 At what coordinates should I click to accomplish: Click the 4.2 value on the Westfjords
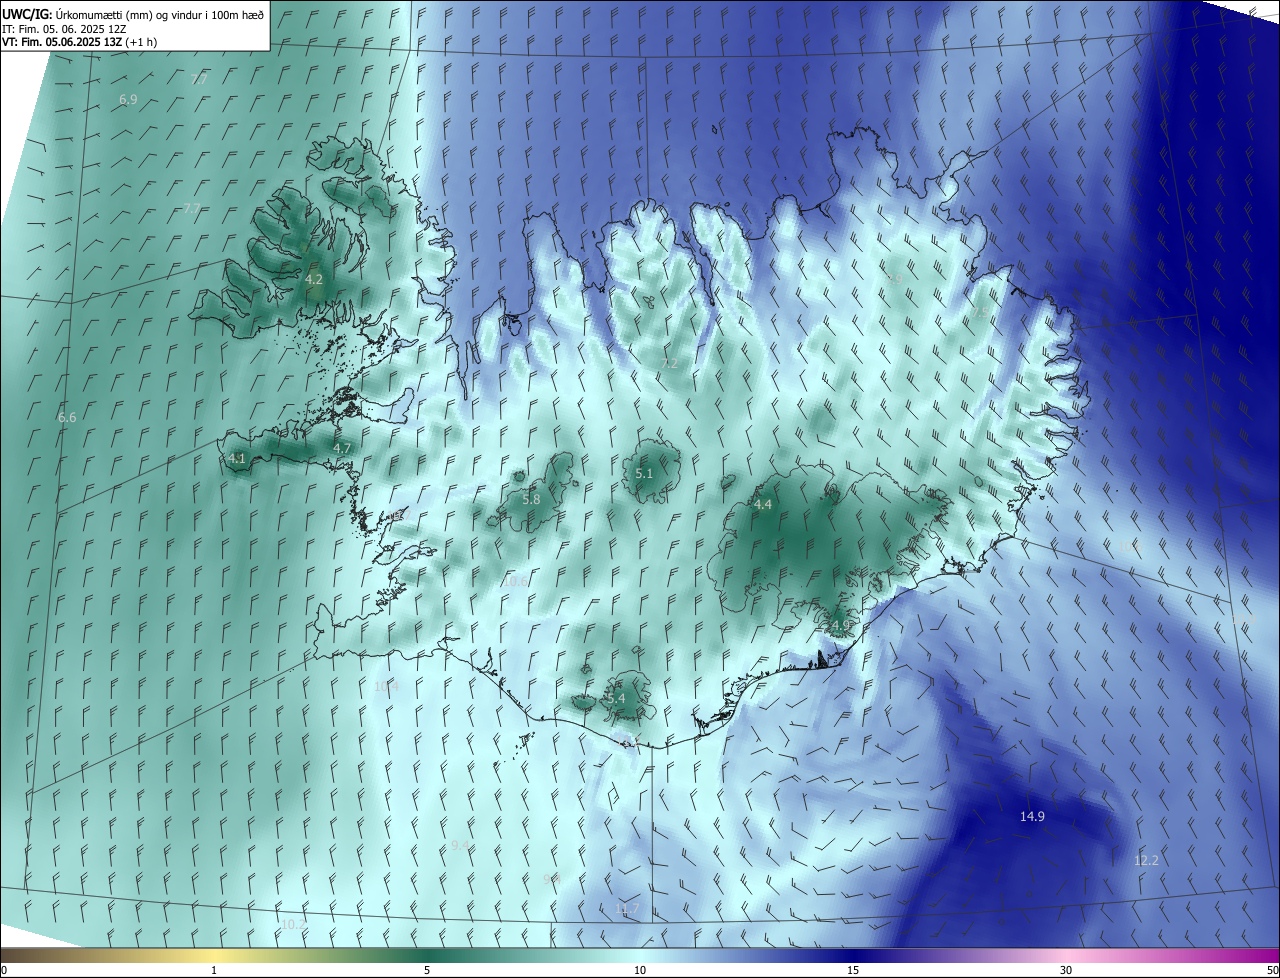pyautogui.click(x=314, y=279)
